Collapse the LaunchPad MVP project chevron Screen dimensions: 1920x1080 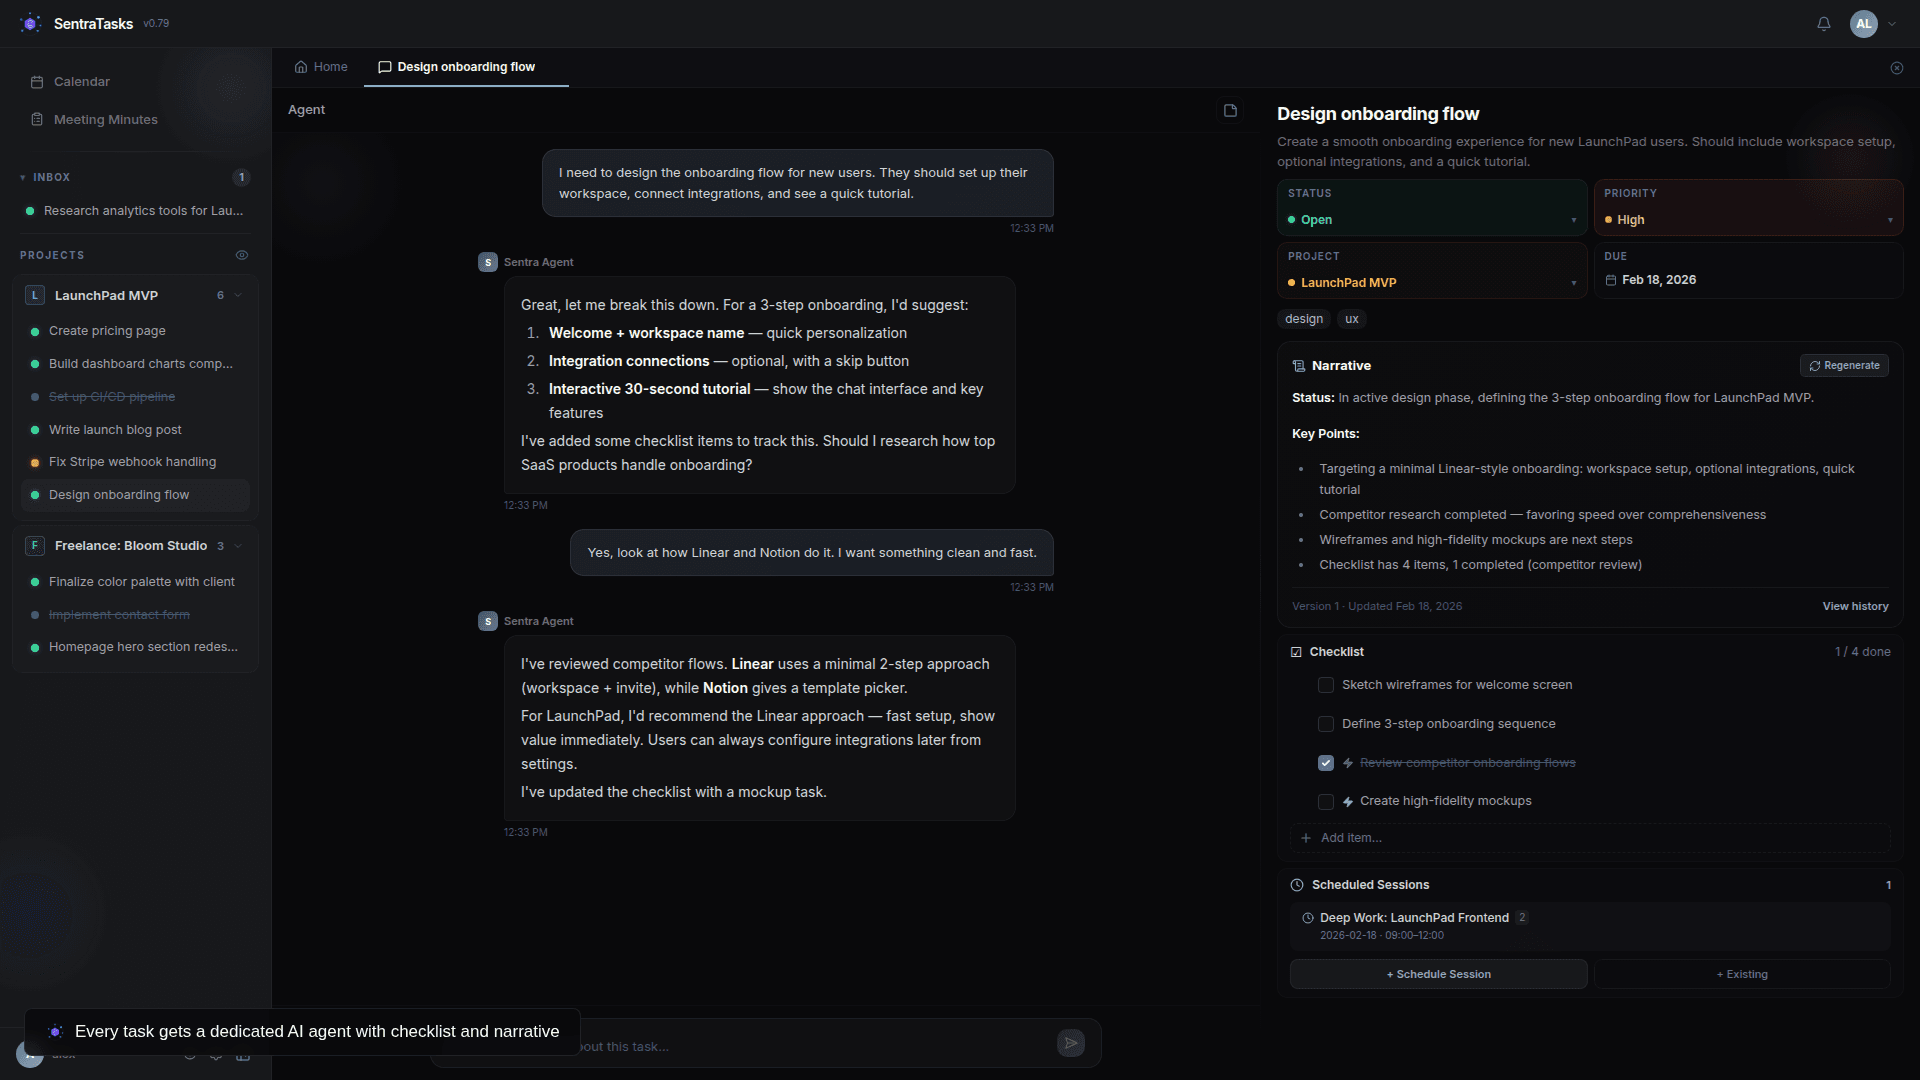pyautogui.click(x=238, y=295)
